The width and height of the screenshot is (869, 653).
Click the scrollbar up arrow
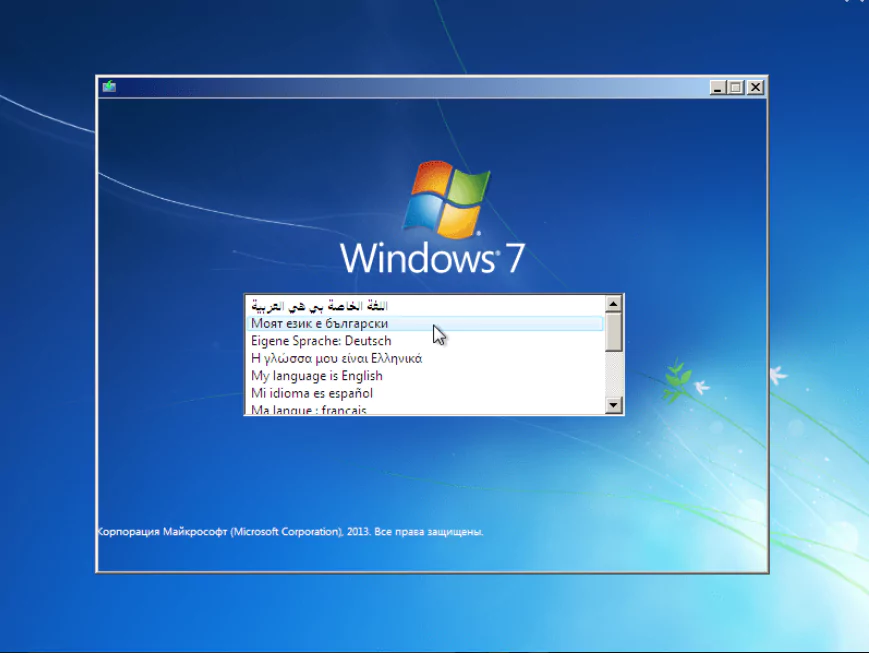tap(613, 303)
